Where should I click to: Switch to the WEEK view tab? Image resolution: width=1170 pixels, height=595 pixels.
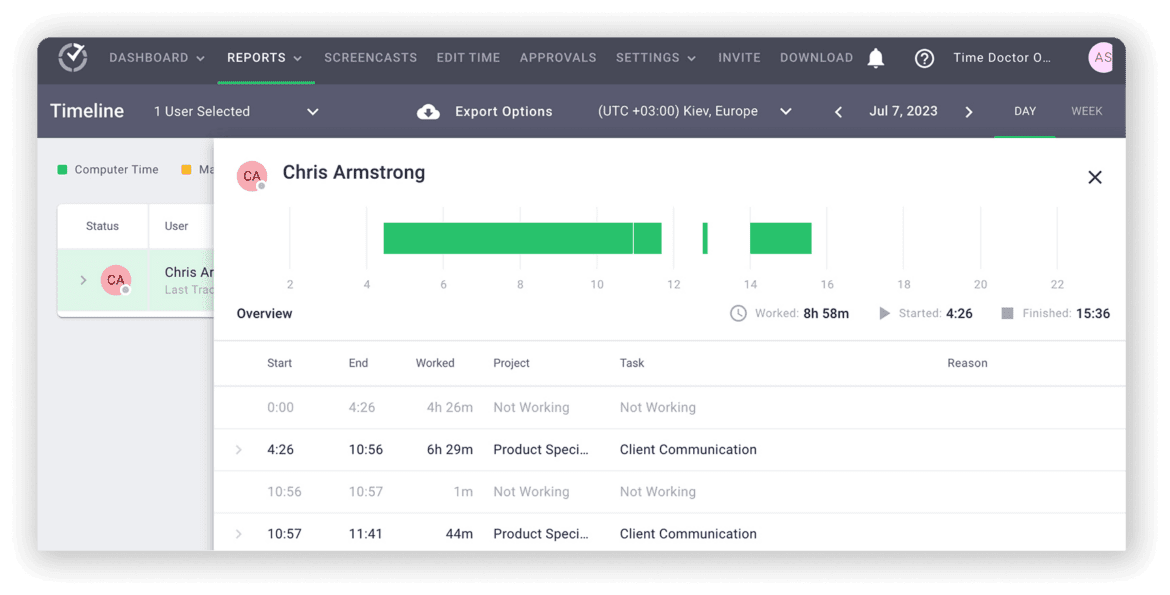[x=1086, y=111]
